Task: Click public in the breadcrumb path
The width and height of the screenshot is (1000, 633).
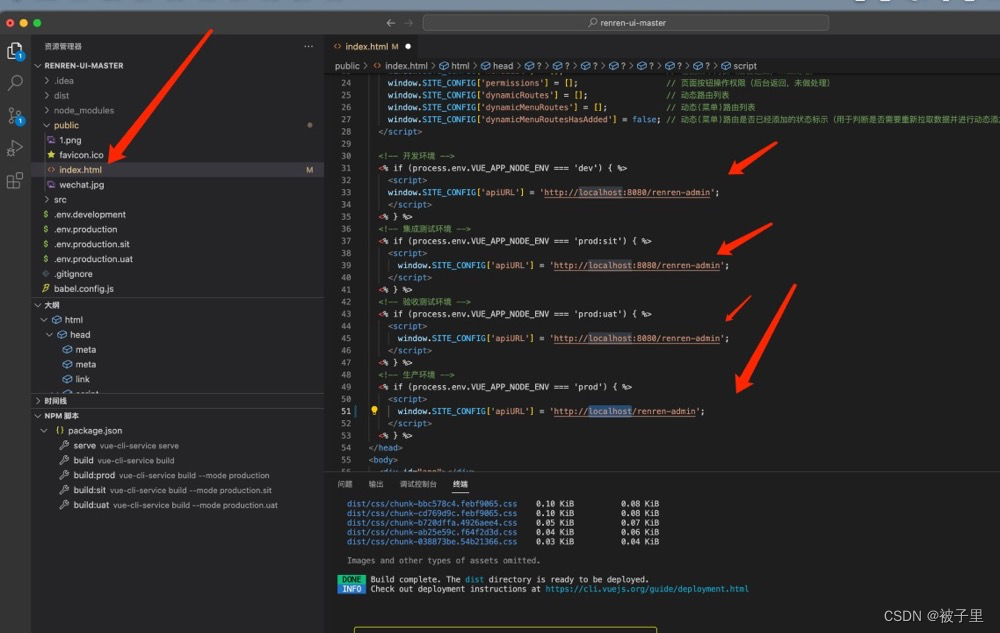Action: click(347, 66)
